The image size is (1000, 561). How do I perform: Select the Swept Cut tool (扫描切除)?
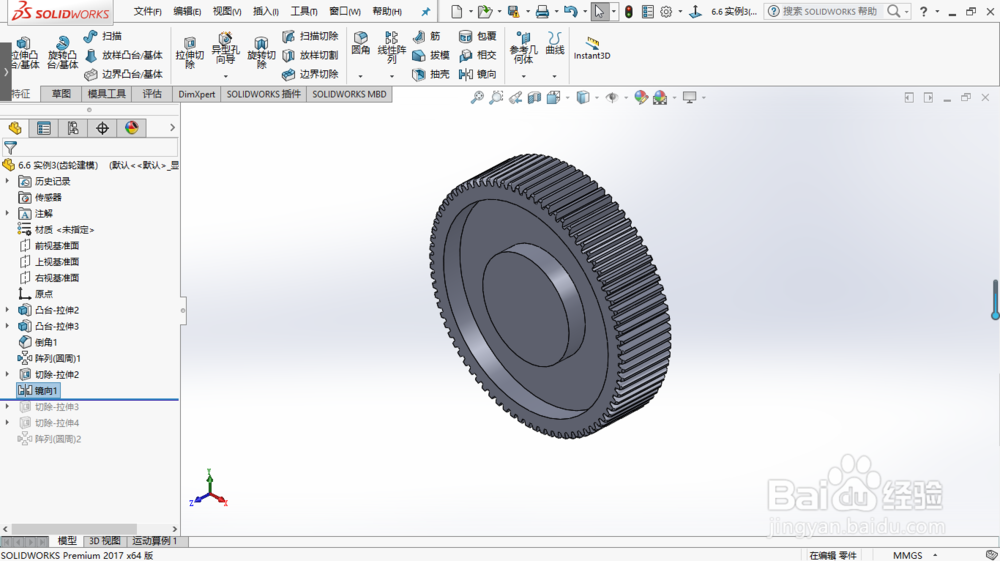pos(310,36)
